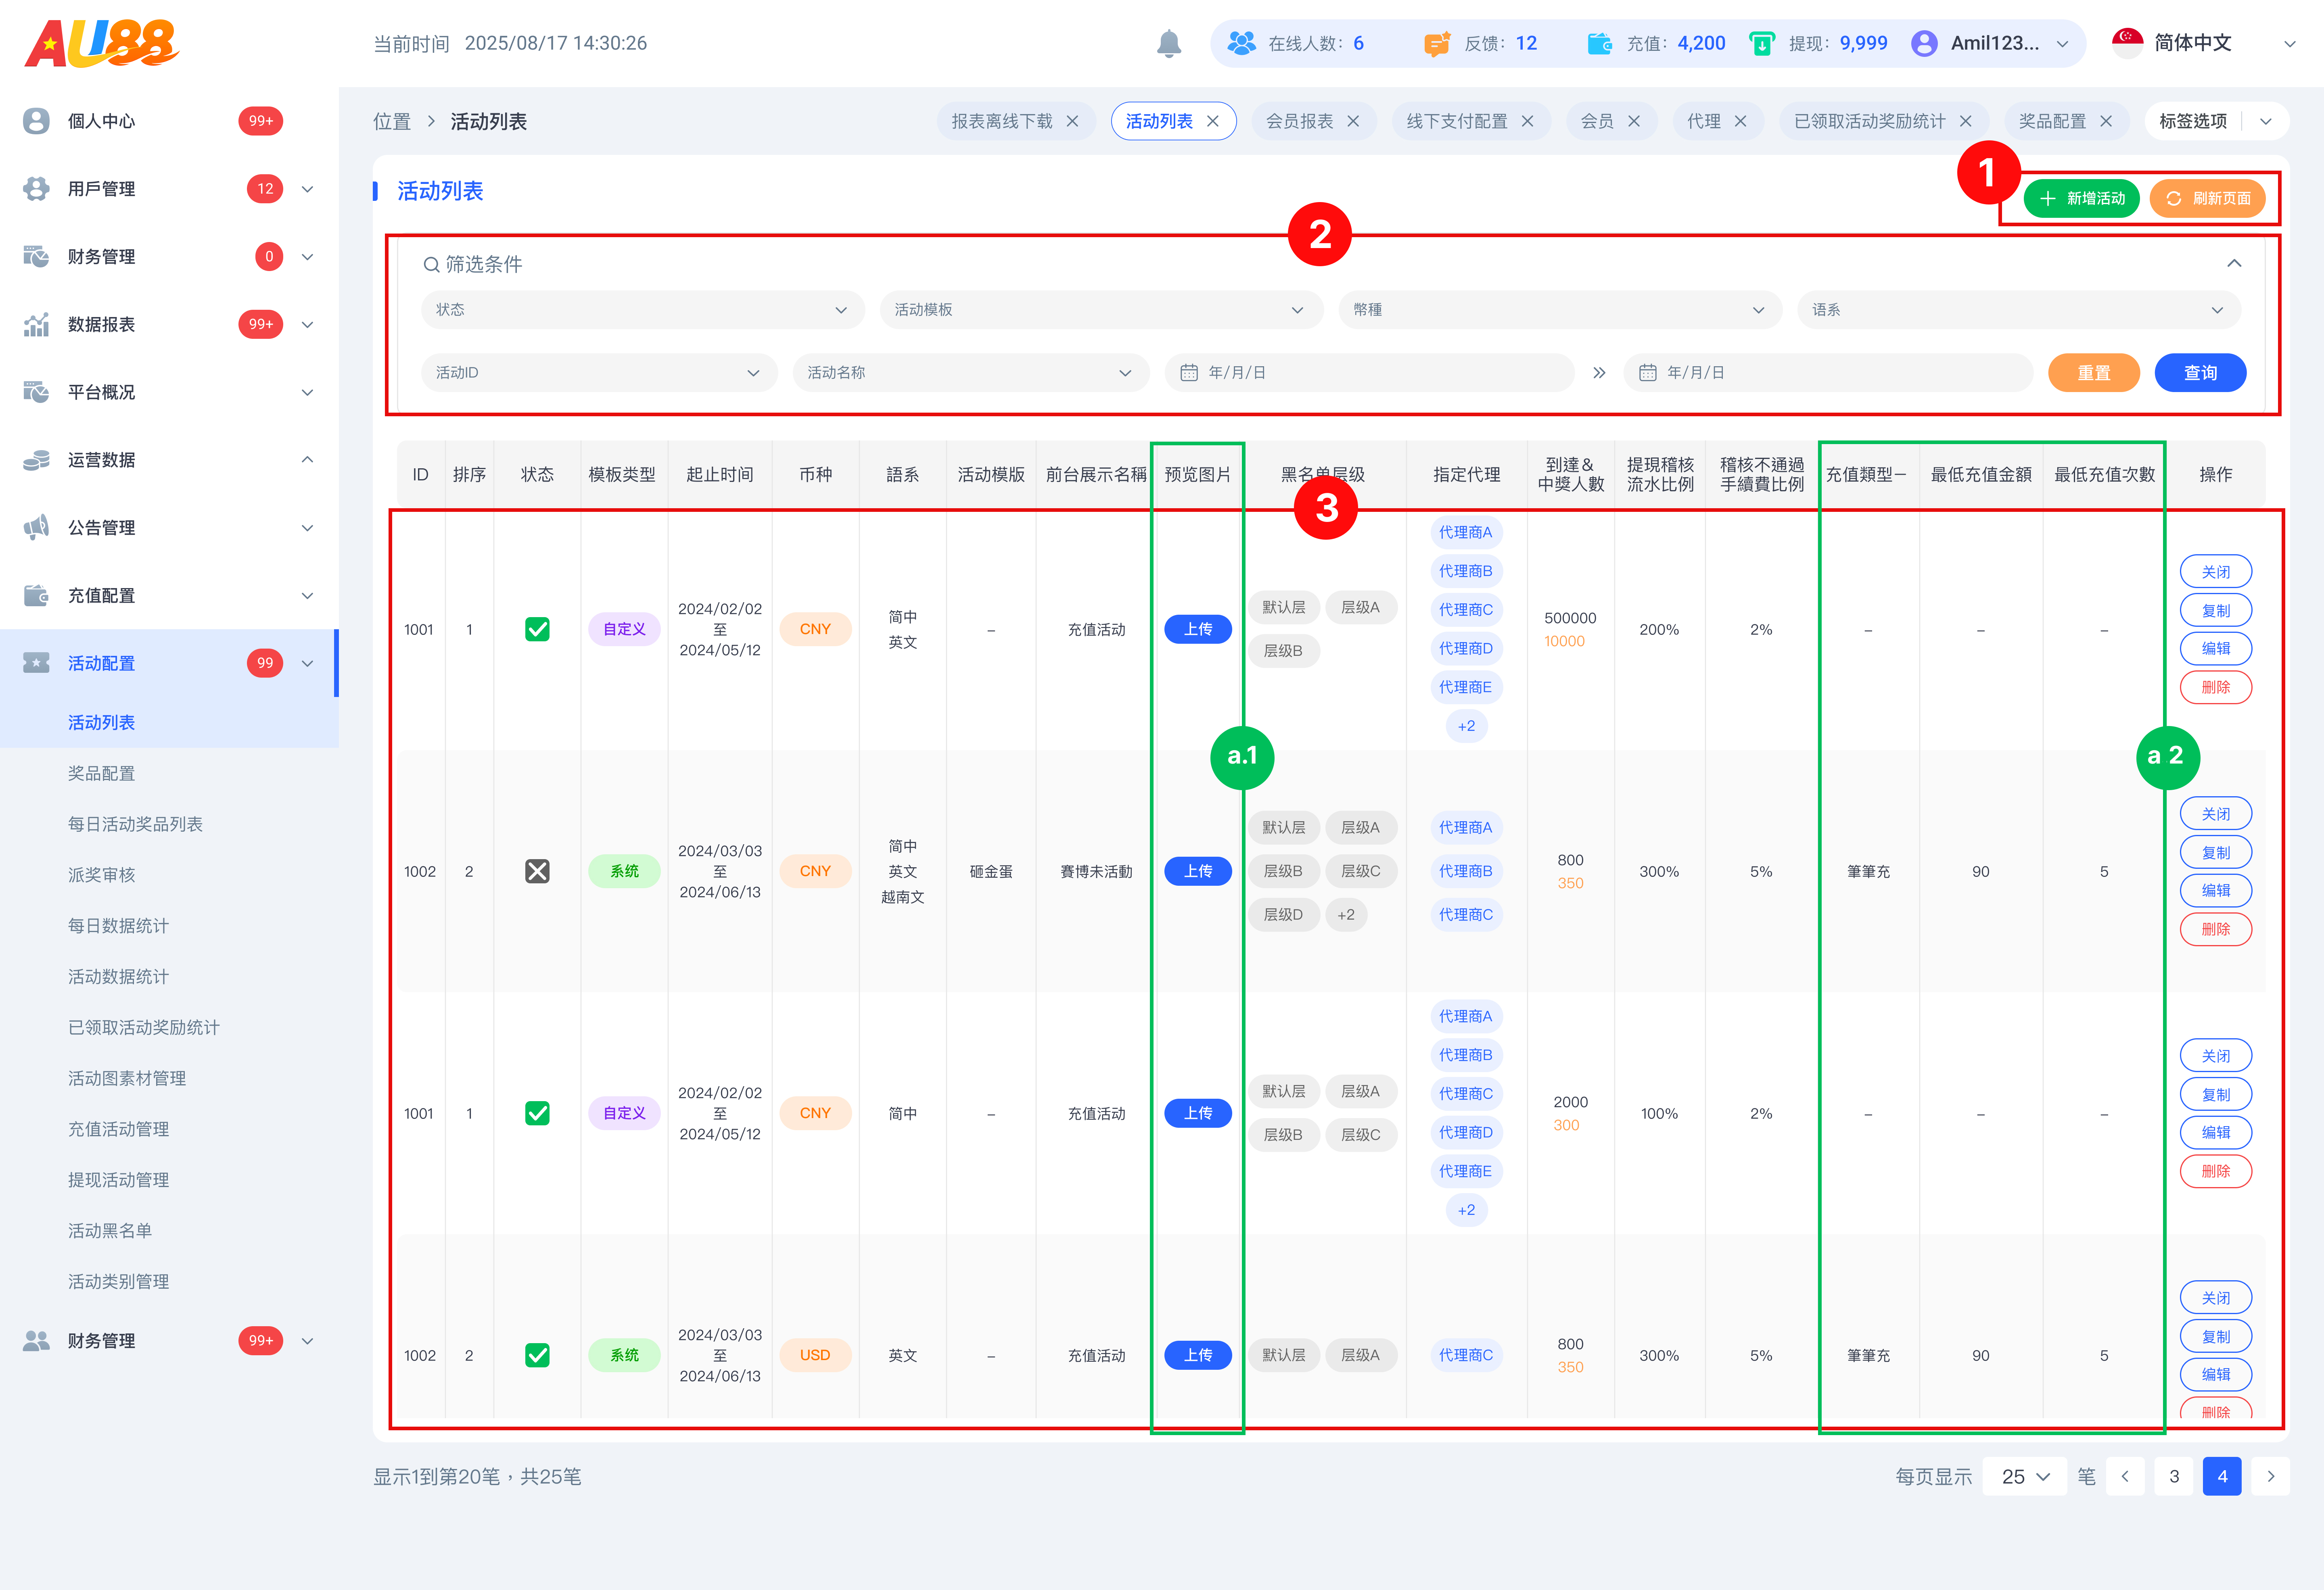Toggle status checkbox for first 1001 row
This screenshot has width=2324, height=1590.
pyautogui.click(x=537, y=629)
